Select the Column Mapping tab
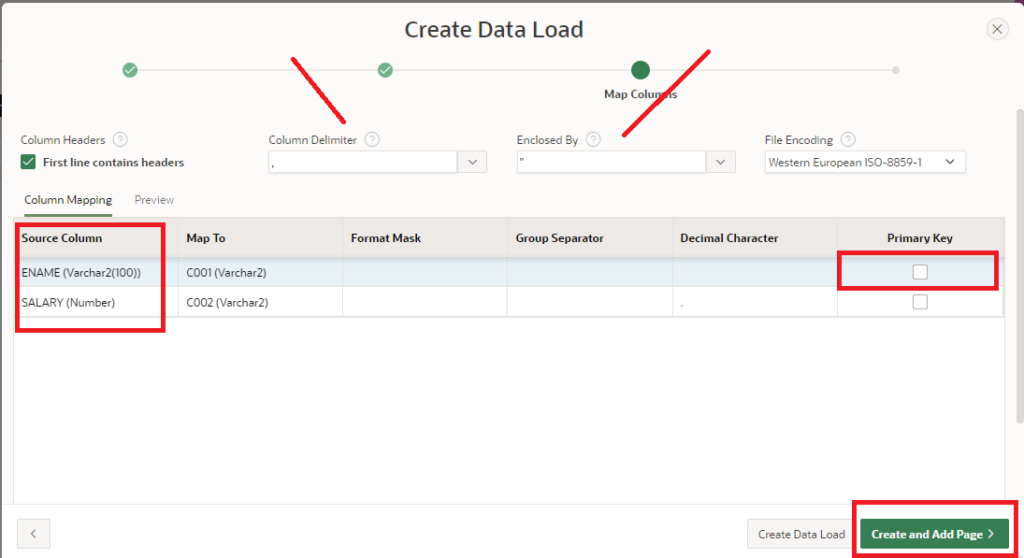Viewport: 1024px width, 558px height. point(68,200)
